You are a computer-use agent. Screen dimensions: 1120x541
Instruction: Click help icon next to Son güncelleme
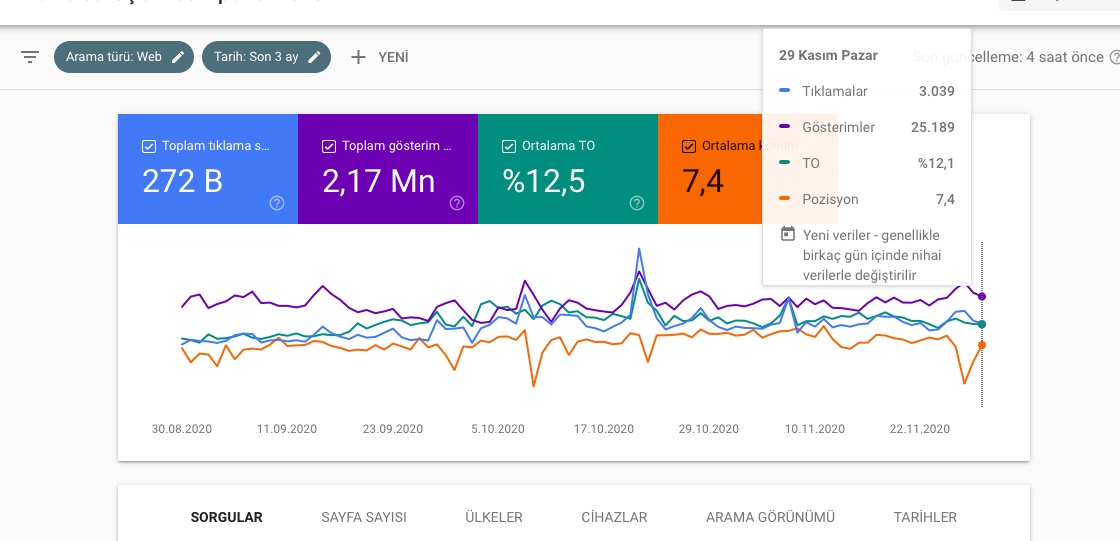(1114, 57)
